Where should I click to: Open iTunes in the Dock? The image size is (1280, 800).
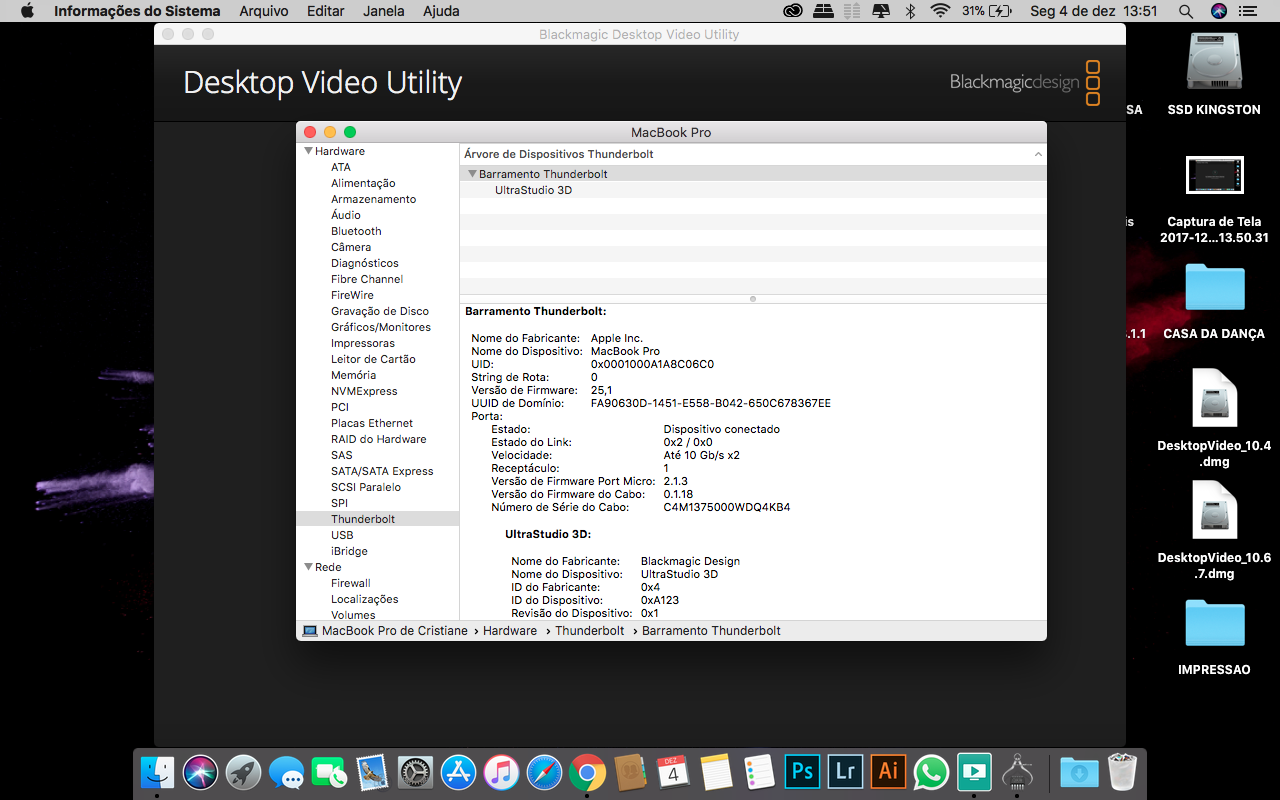pos(501,772)
